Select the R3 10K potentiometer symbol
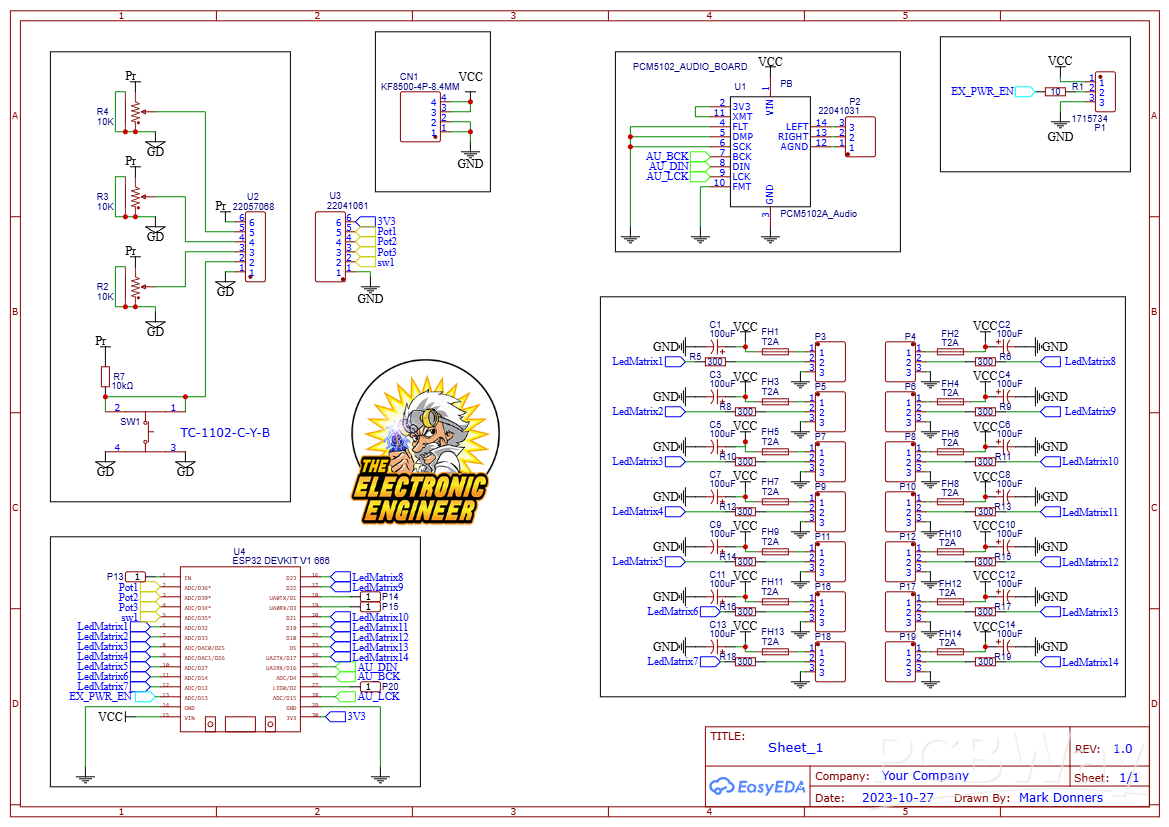This screenshot has width=1169, height=827. pyautogui.click(x=134, y=197)
